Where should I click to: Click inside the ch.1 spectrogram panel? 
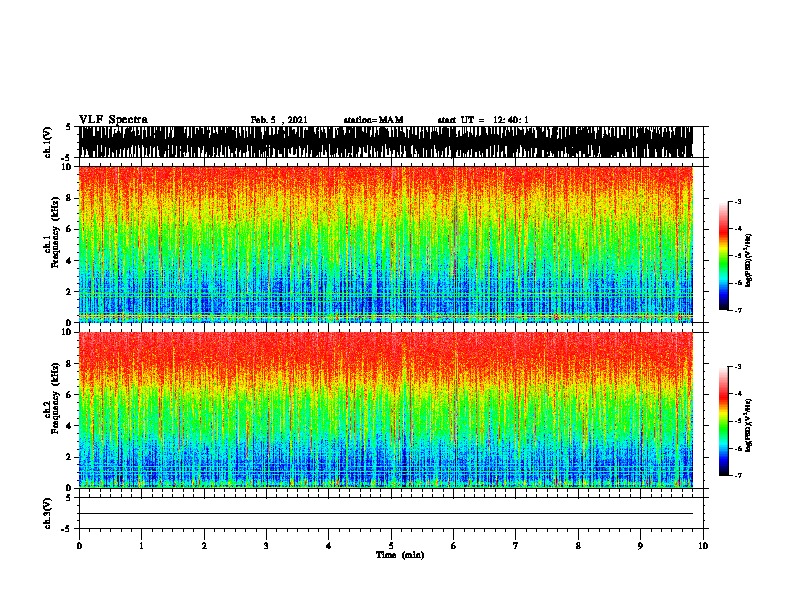click(x=386, y=244)
